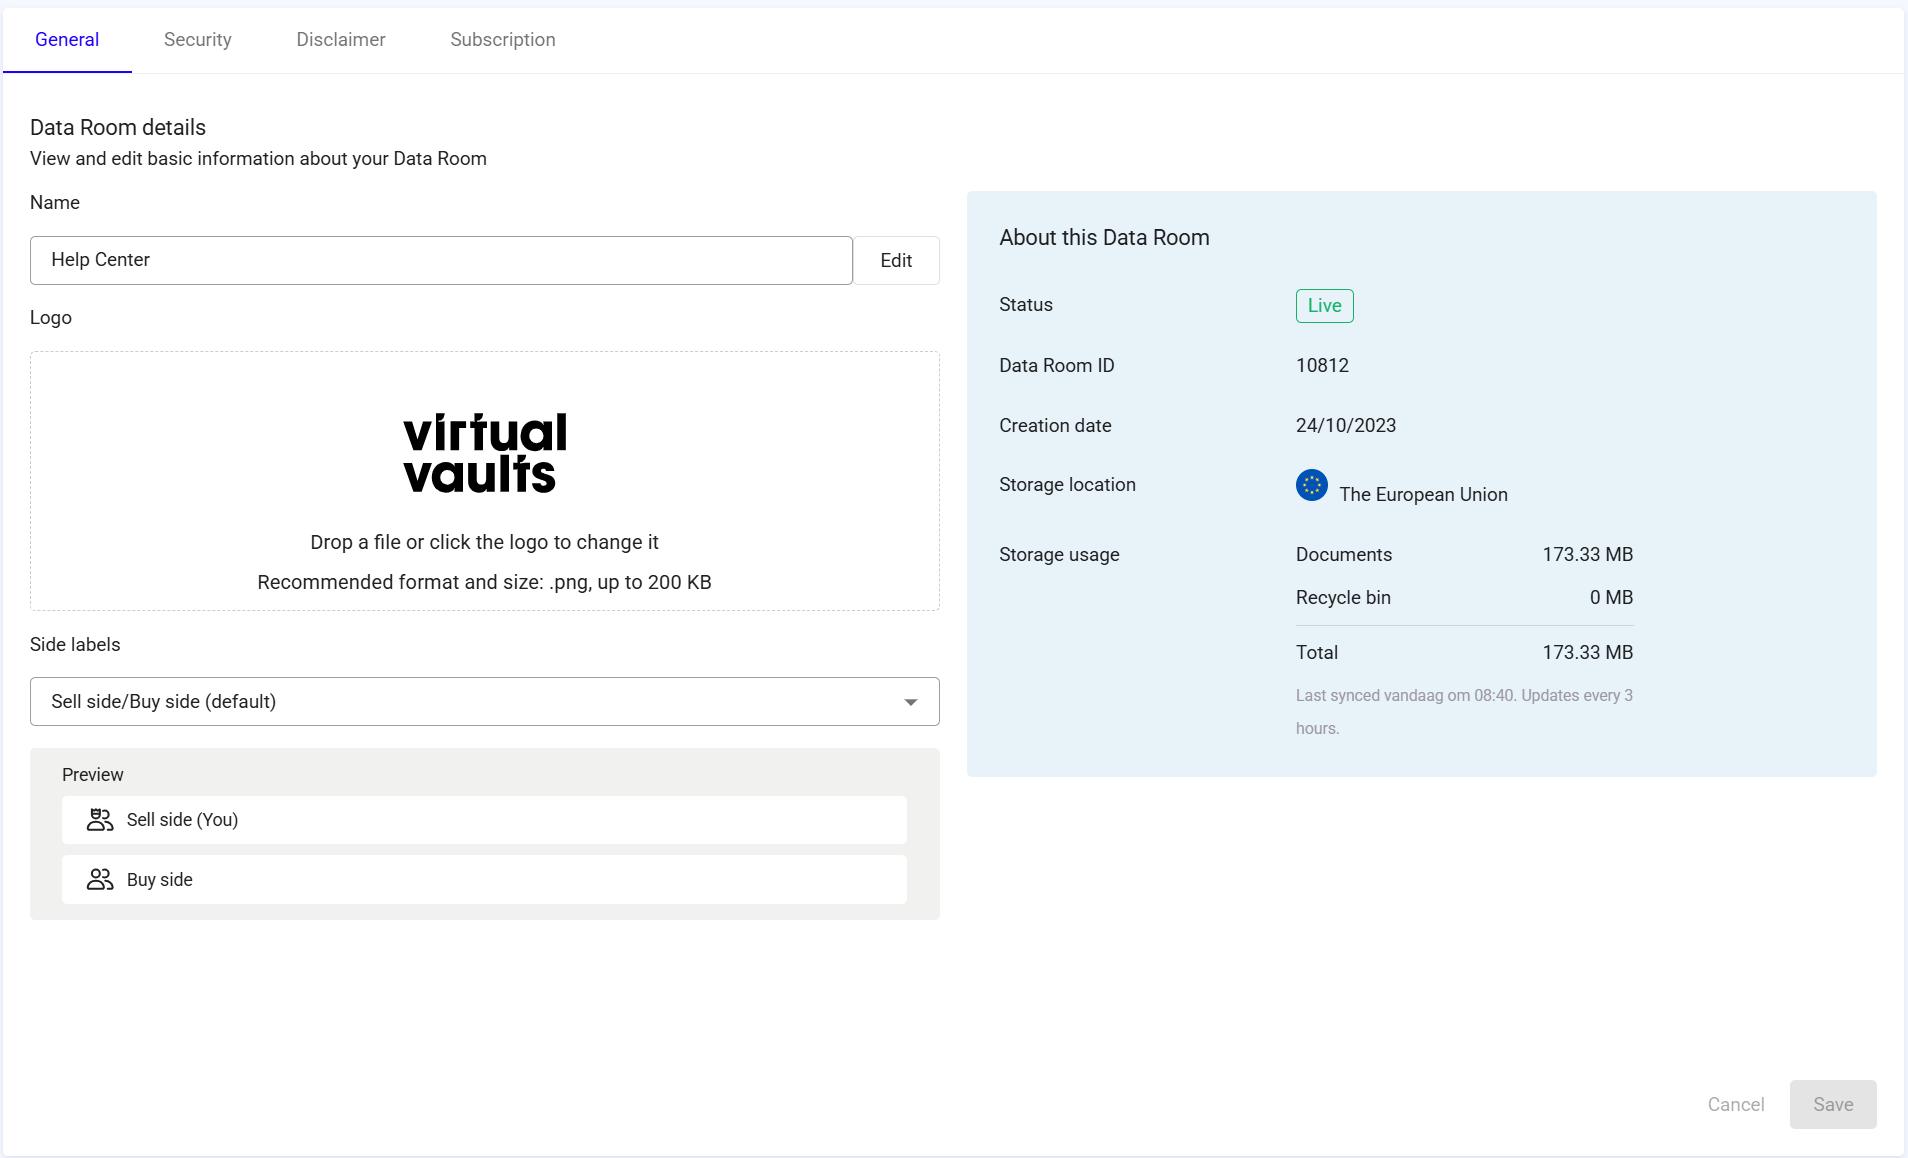Click the Sell side (You) preview row
Viewport: 1908px width, 1158px height.
[x=484, y=820]
